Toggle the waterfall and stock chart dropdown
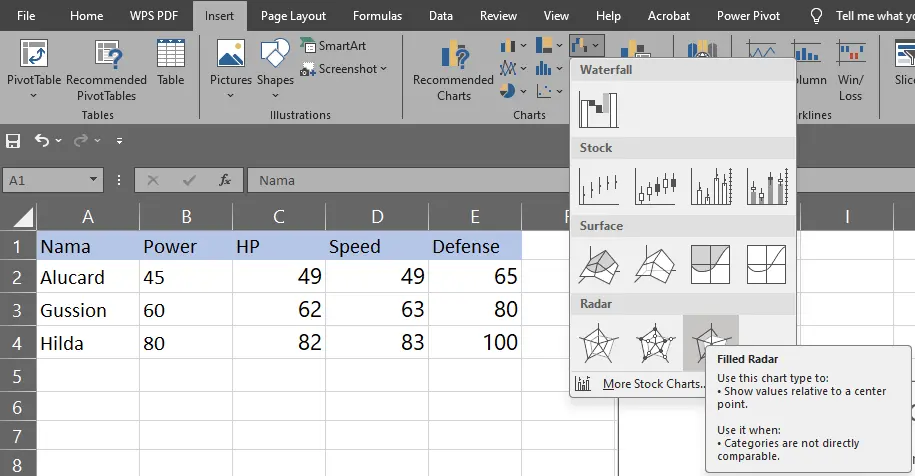 (586, 46)
